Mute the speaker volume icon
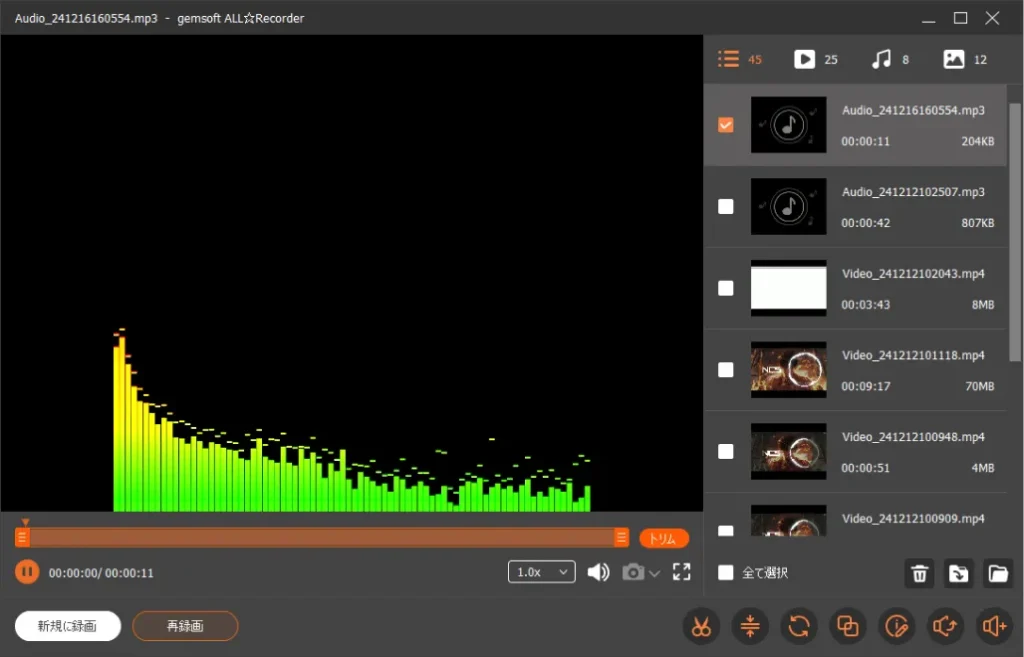Viewport: 1024px width, 657px height. (598, 572)
